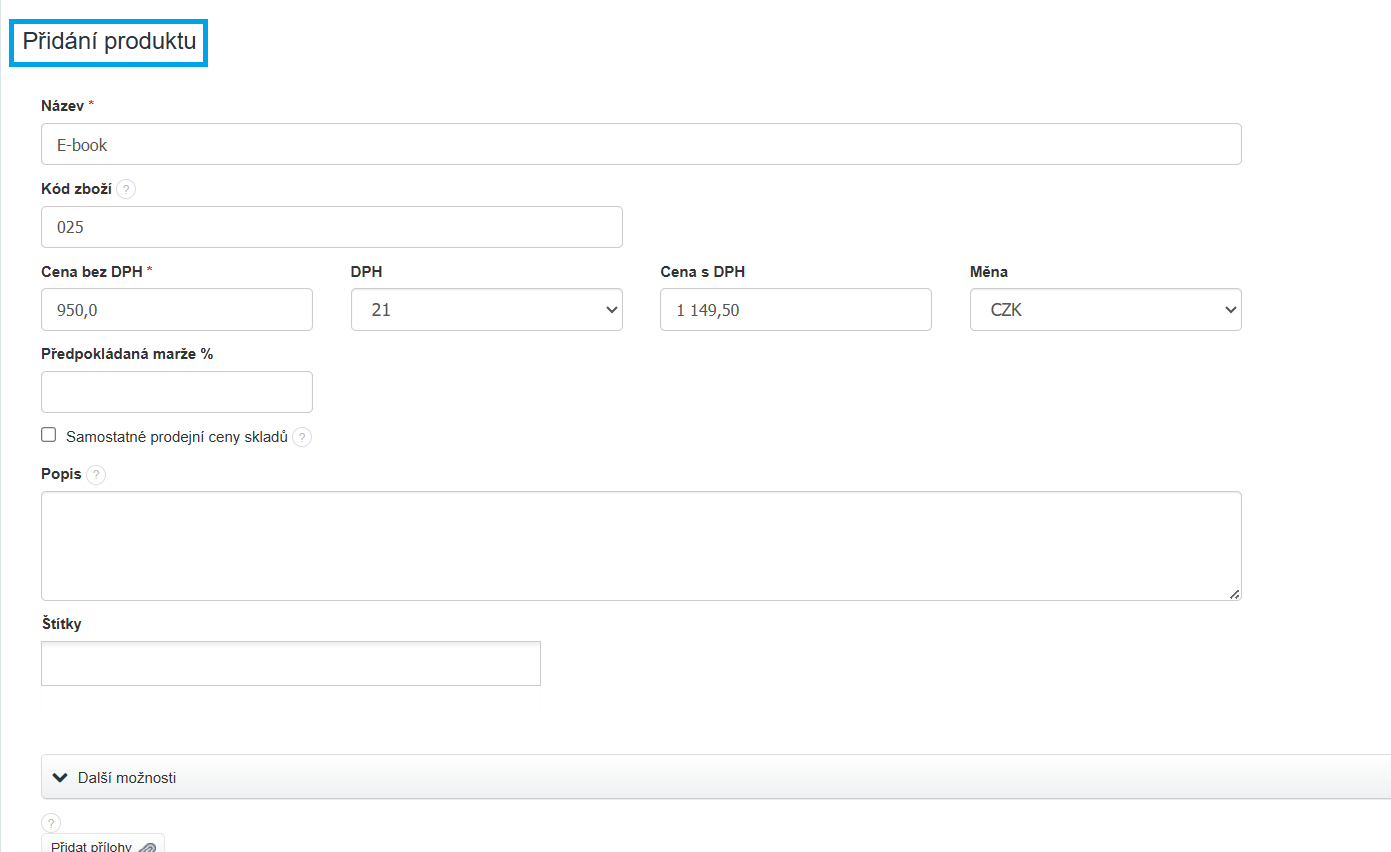This screenshot has width=1391, height=852.
Task: Show help for Samostatné prodejní ceny skladů
Action: coord(302,437)
